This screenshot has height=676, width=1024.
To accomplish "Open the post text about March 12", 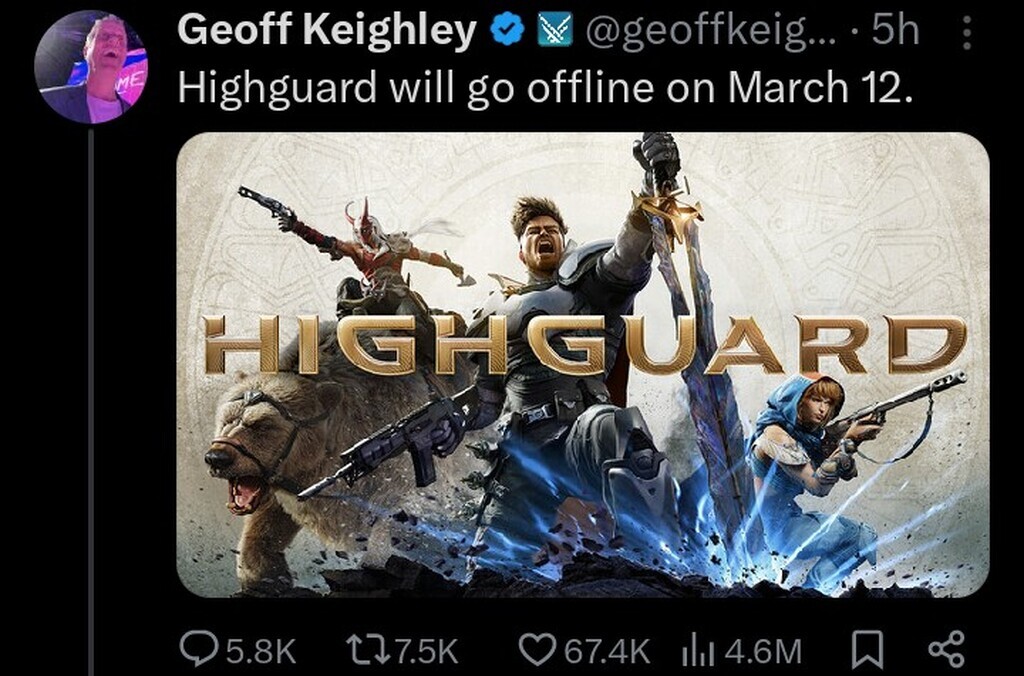I will (x=545, y=88).
